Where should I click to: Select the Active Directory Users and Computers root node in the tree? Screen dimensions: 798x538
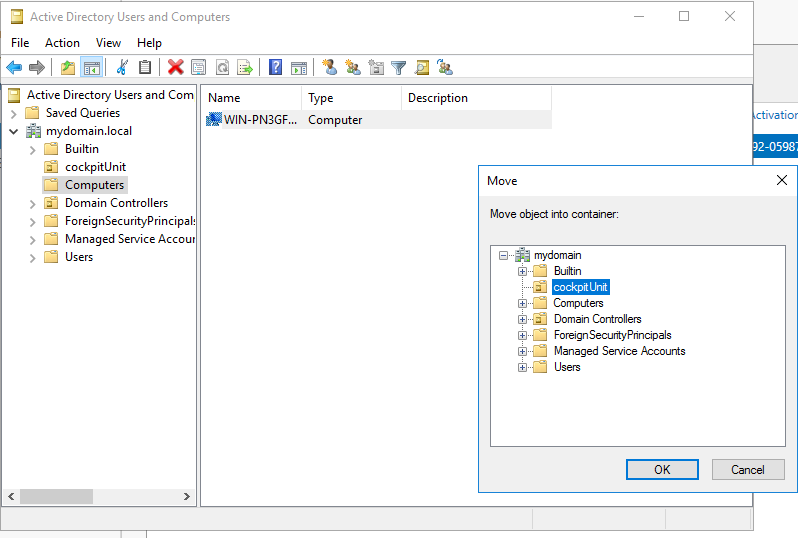[x=110, y=95]
